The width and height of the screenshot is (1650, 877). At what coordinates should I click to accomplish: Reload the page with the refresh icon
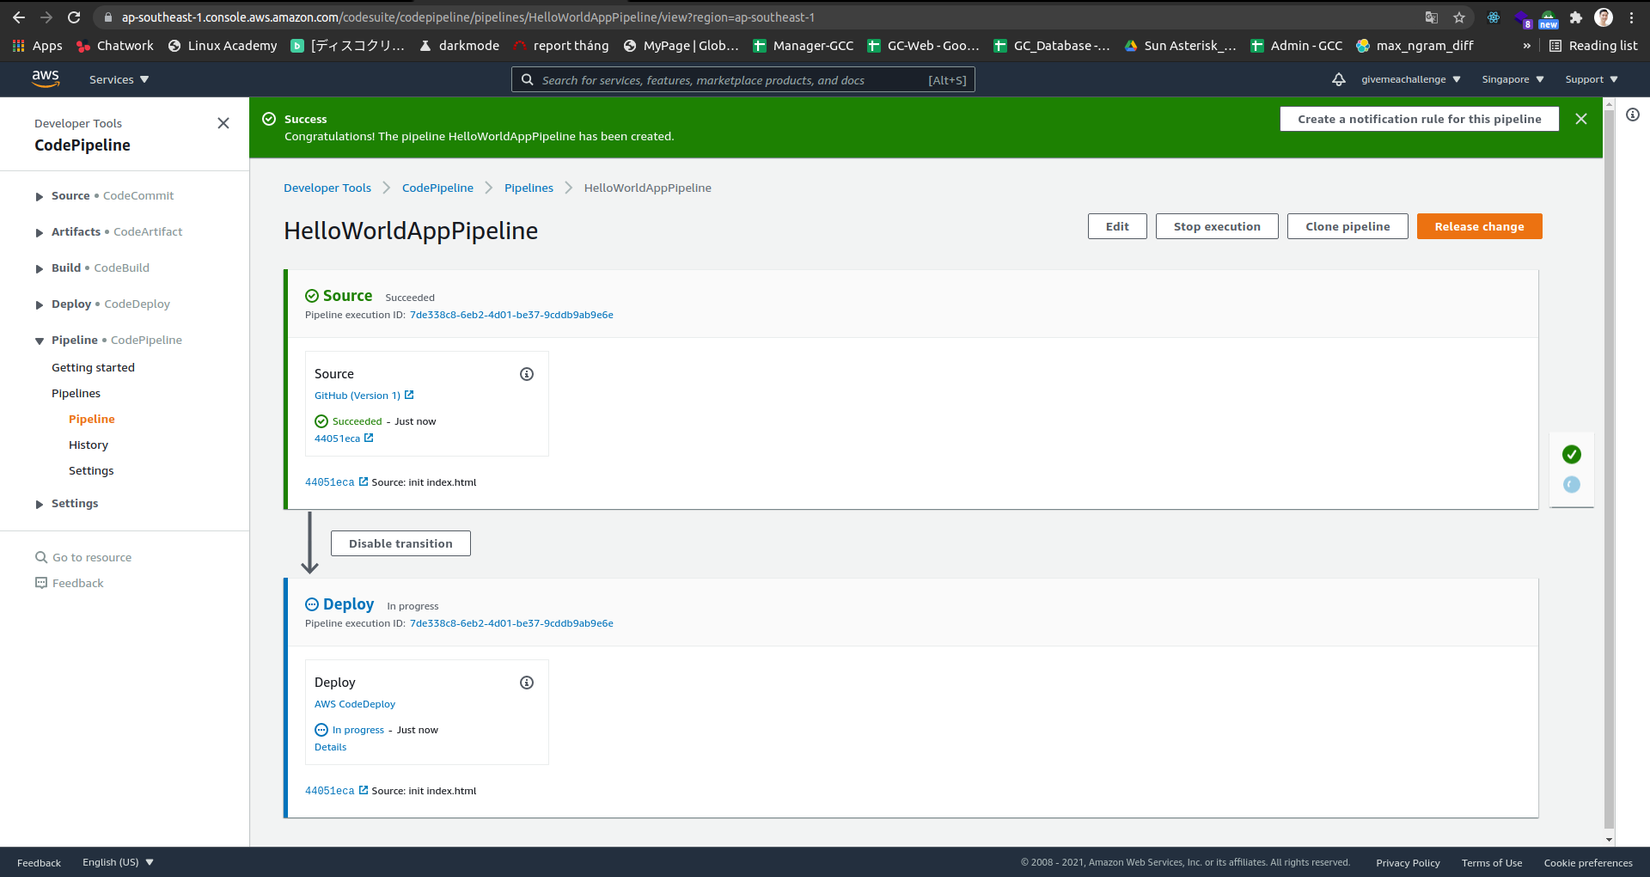coord(74,17)
